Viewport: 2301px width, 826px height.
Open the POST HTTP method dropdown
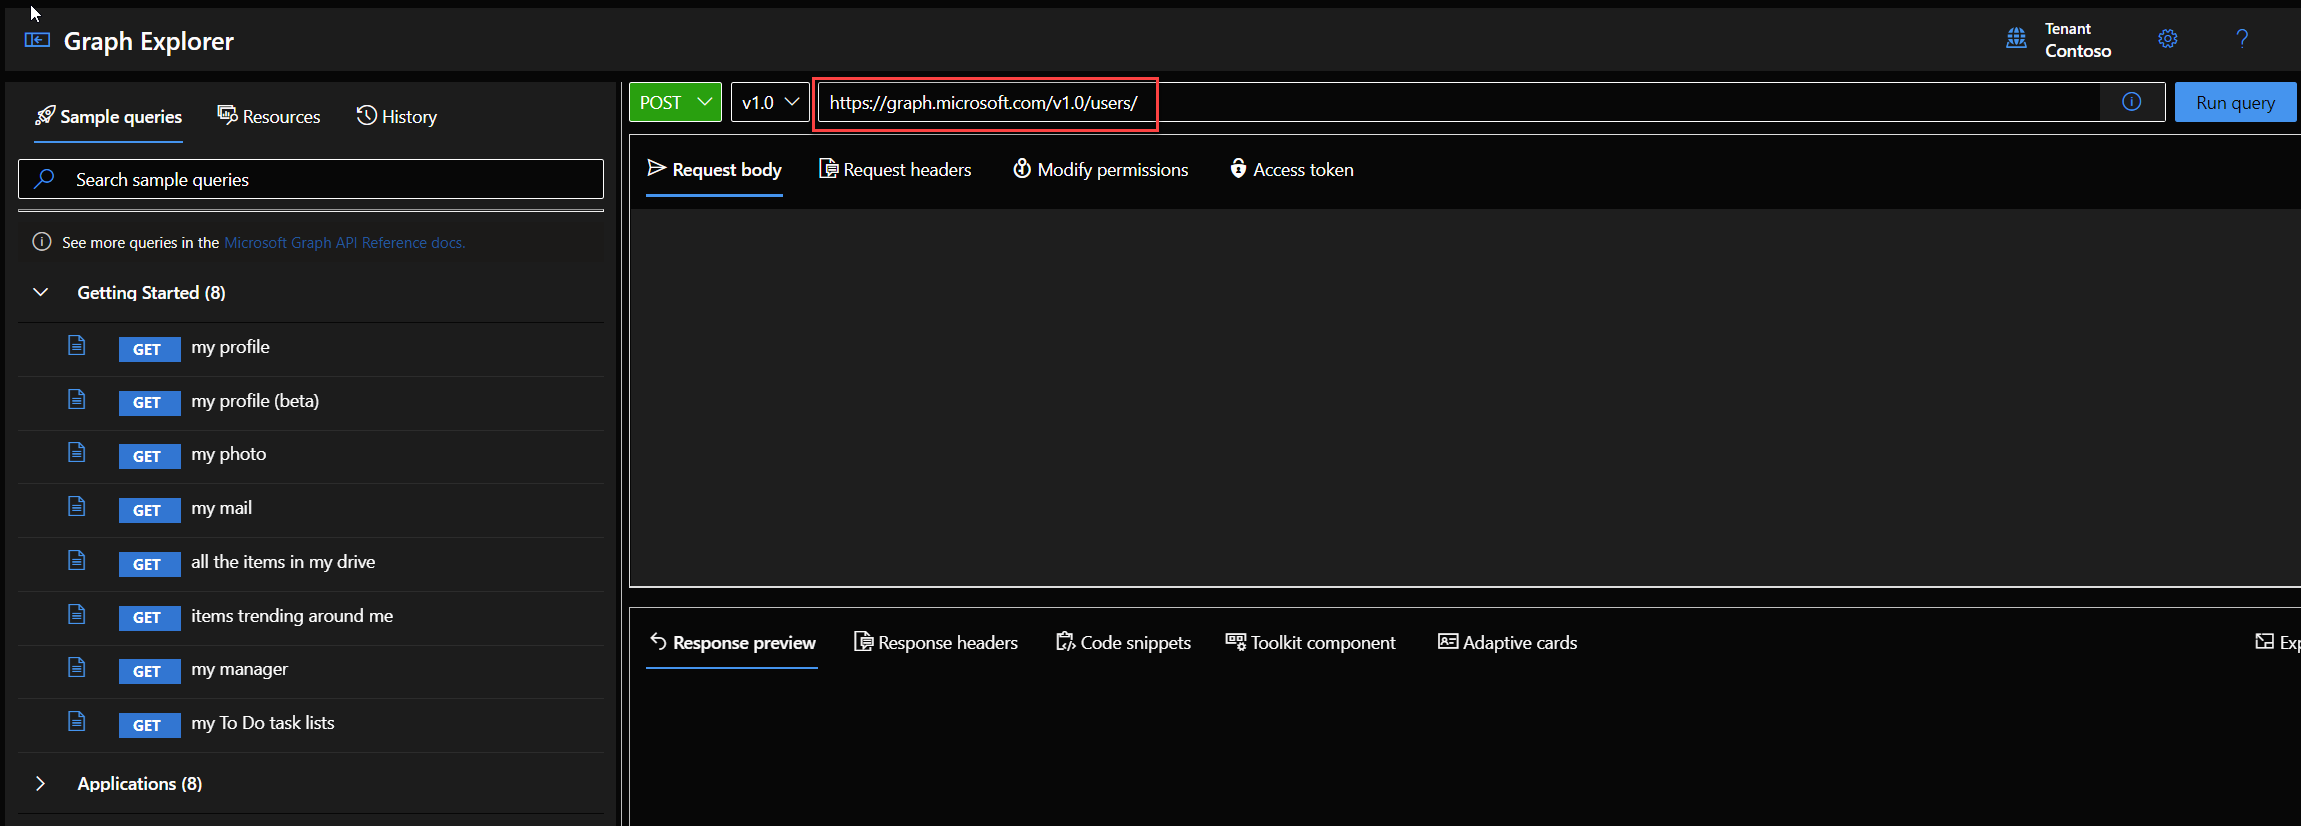pos(675,102)
